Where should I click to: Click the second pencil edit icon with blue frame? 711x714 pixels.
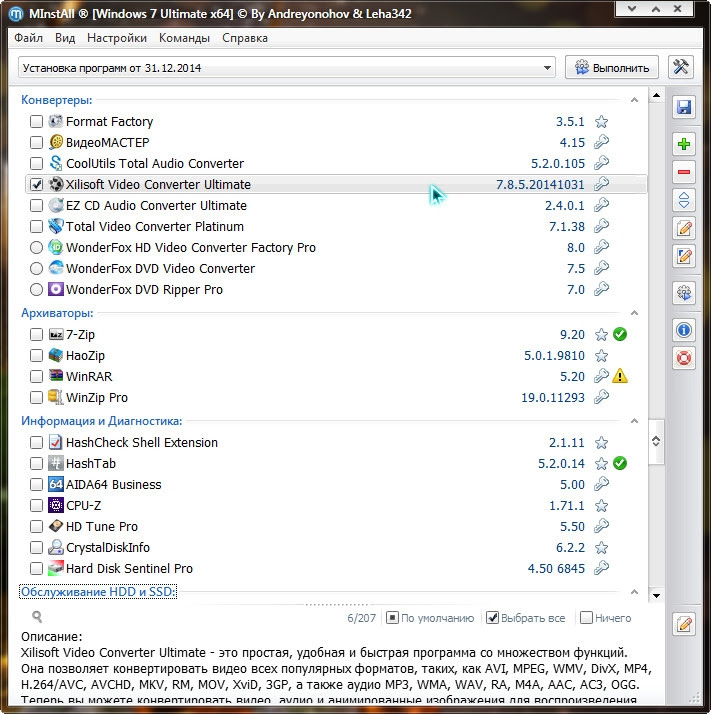(684, 256)
